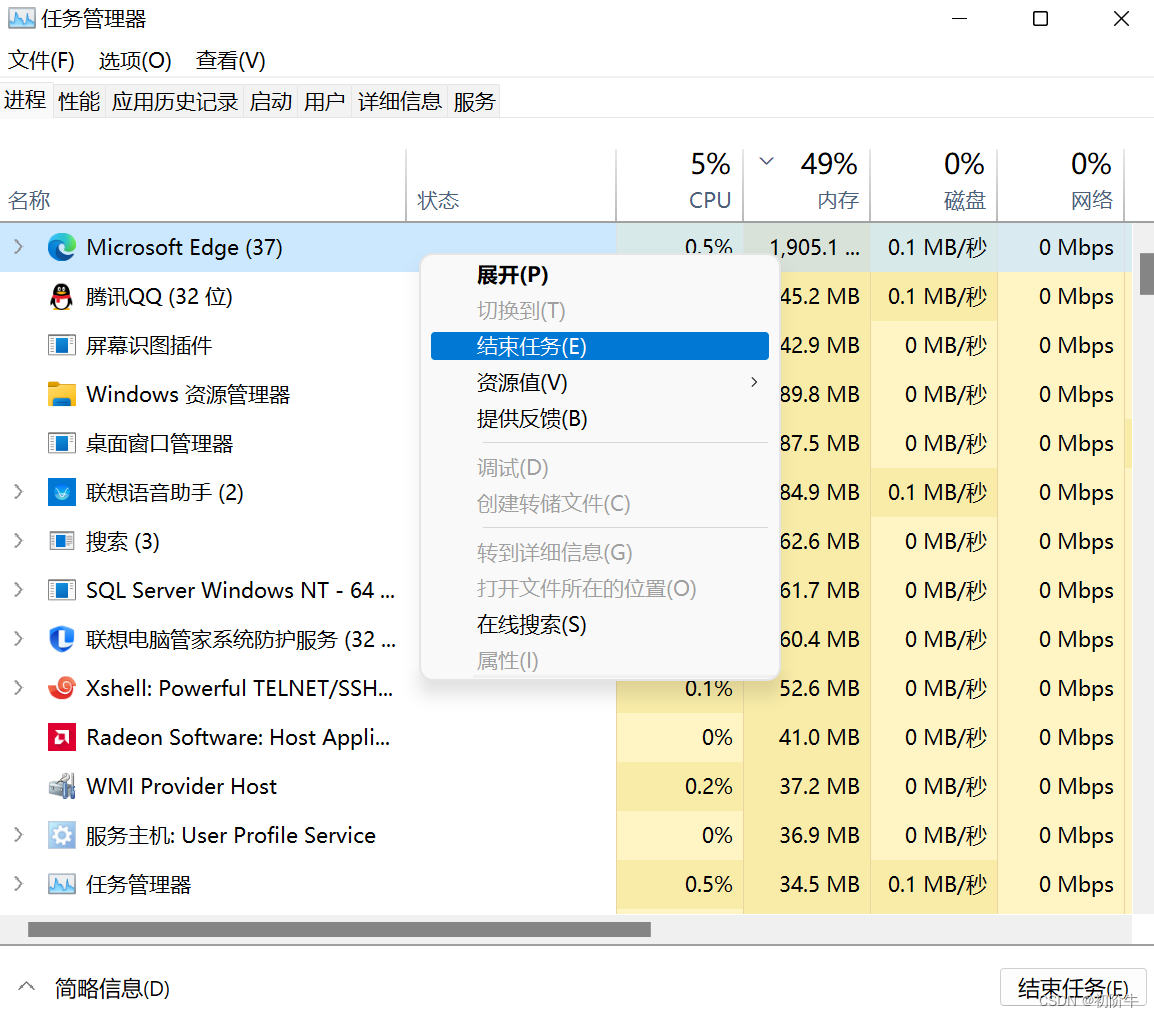
Task: Switch to the 应用历史记录 tab
Action: tap(174, 102)
